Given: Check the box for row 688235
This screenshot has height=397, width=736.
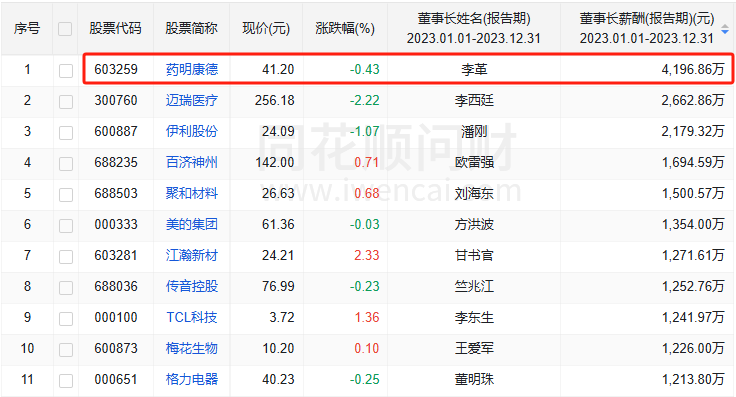Looking at the screenshot, I should pyautogui.click(x=66, y=164).
